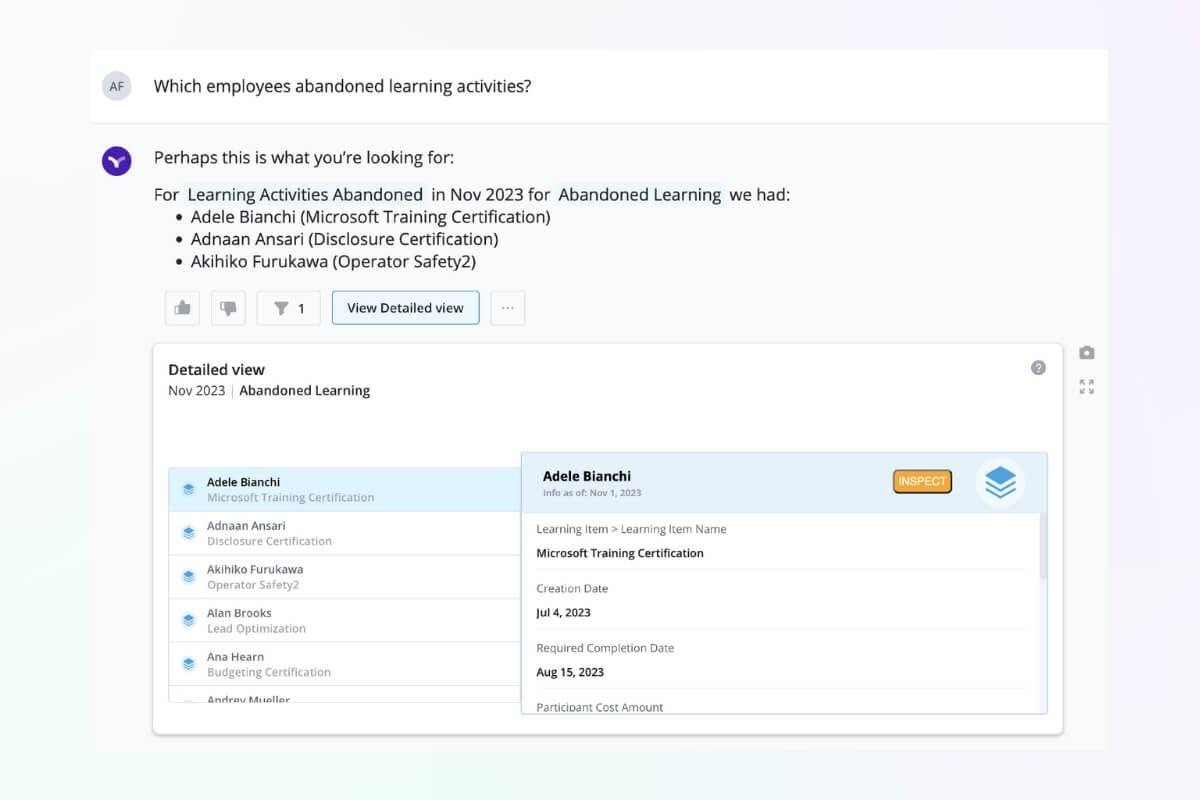The image size is (1200, 800).
Task: Click the thumbs down feedback icon
Action: click(x=228, y=308)
